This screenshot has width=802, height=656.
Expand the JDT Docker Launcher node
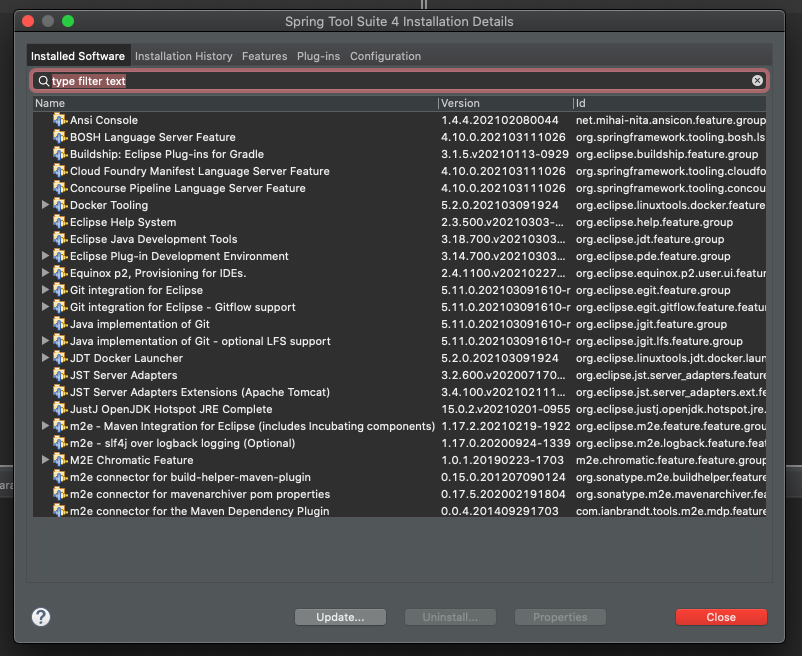pos(45,358)
